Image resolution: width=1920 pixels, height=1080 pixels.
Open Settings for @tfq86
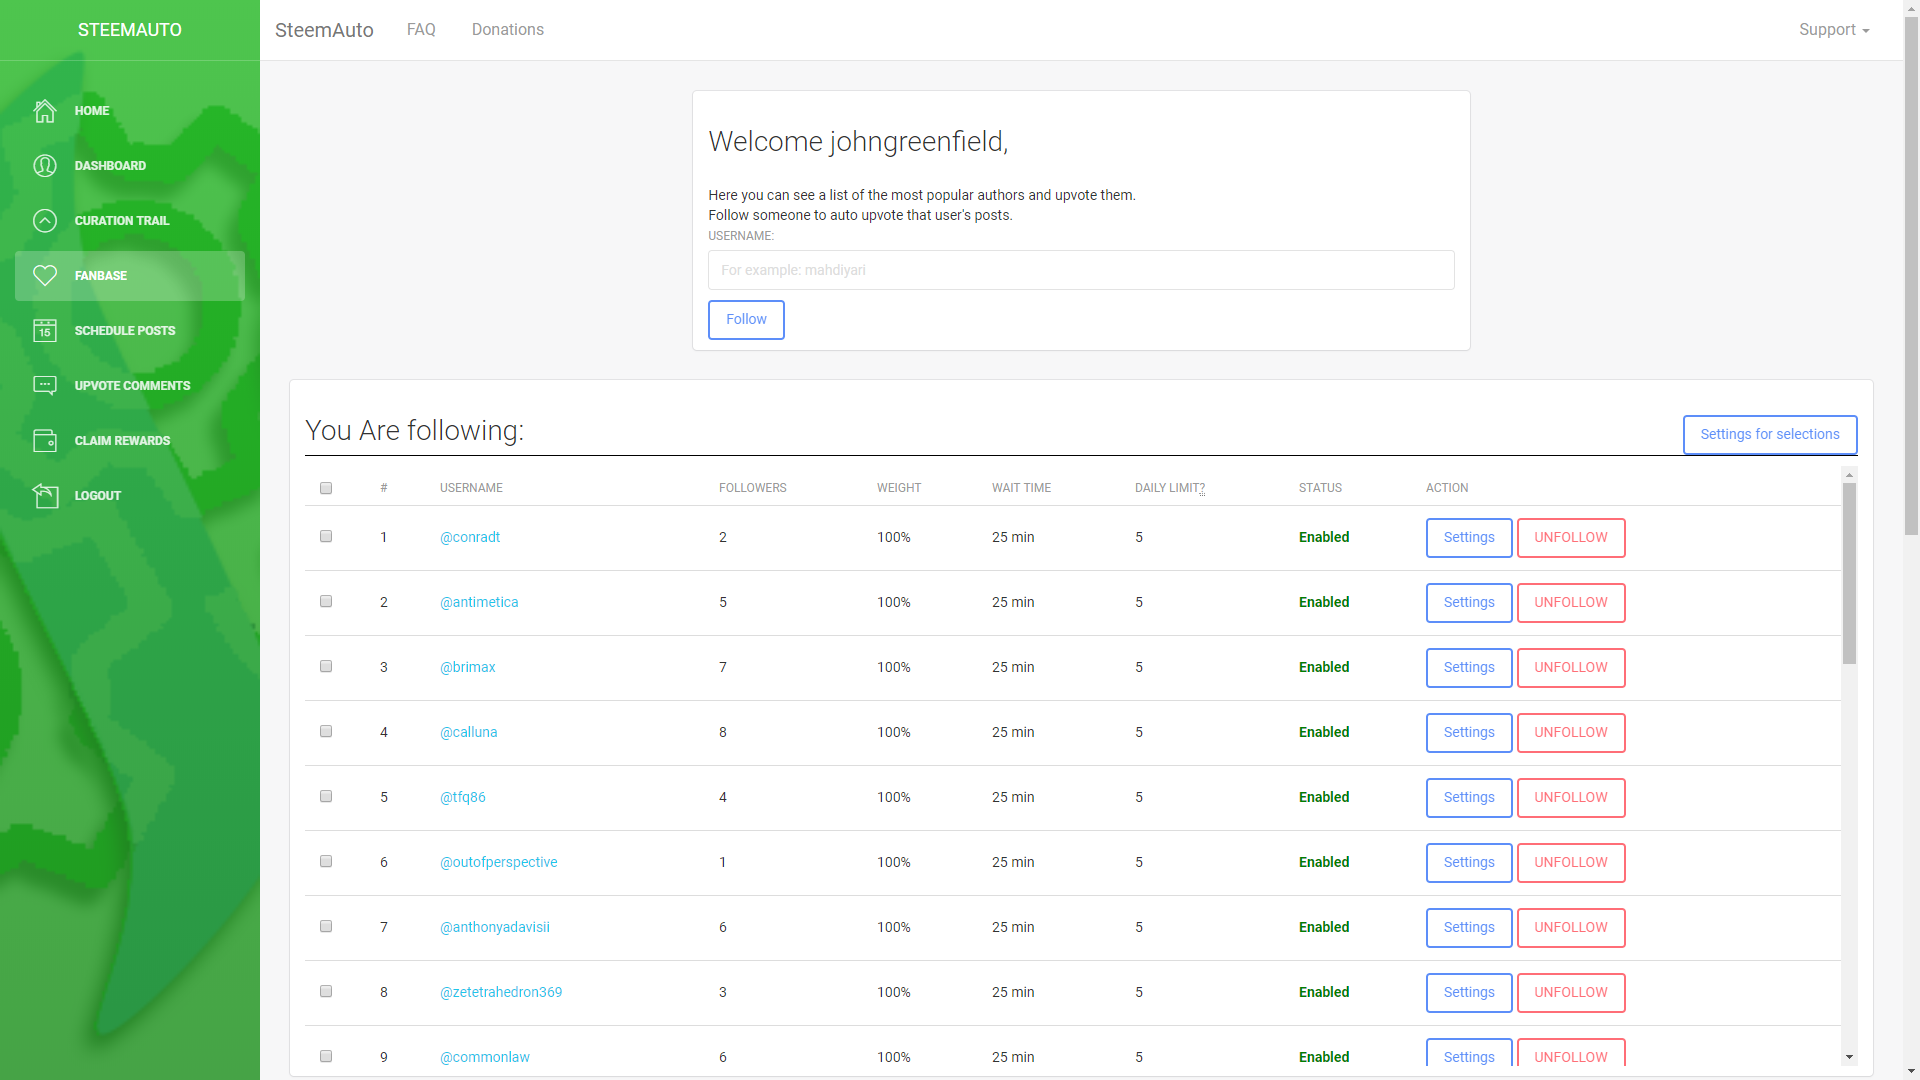pyautogui.click(x=1469, y=798)
